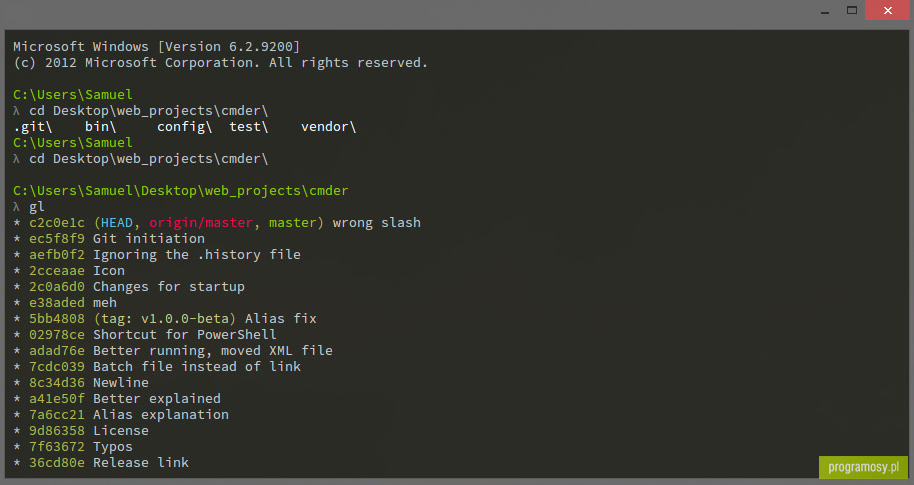The width and height of the screenshot is (914, 485).
Task: Maximize the terminal window
Action: point(852,10)
